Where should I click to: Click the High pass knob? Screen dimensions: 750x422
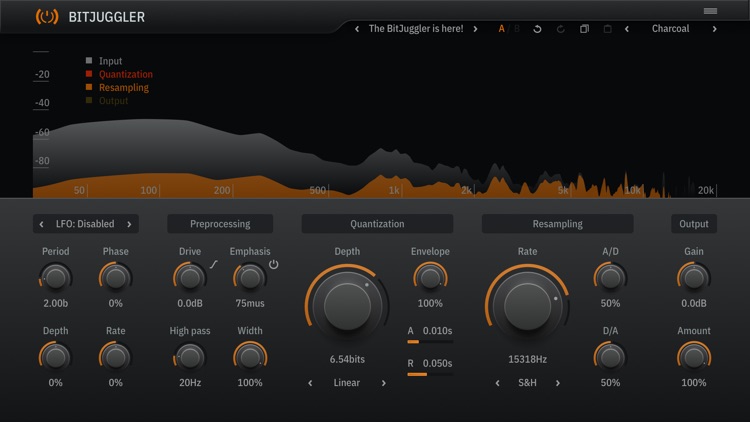[x=190, y=357]
